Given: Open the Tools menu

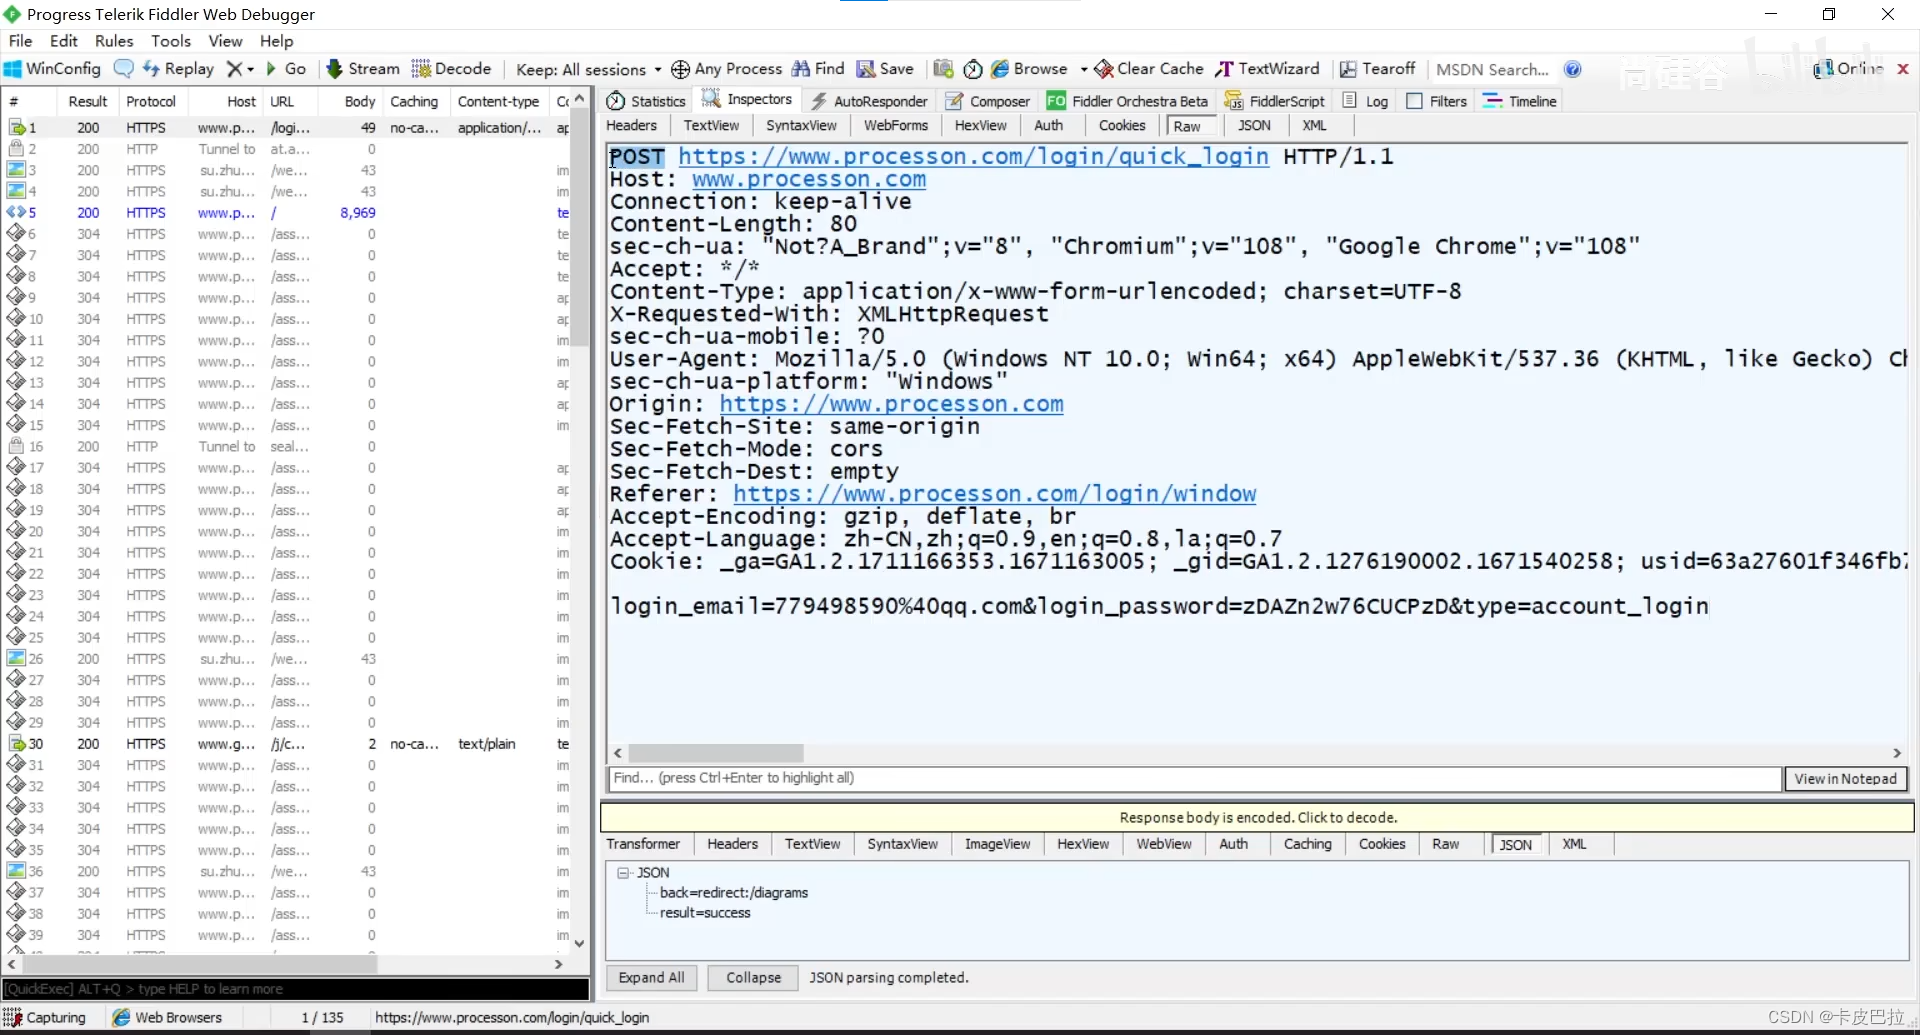Looking at the screenshot, I should (171, 41).
